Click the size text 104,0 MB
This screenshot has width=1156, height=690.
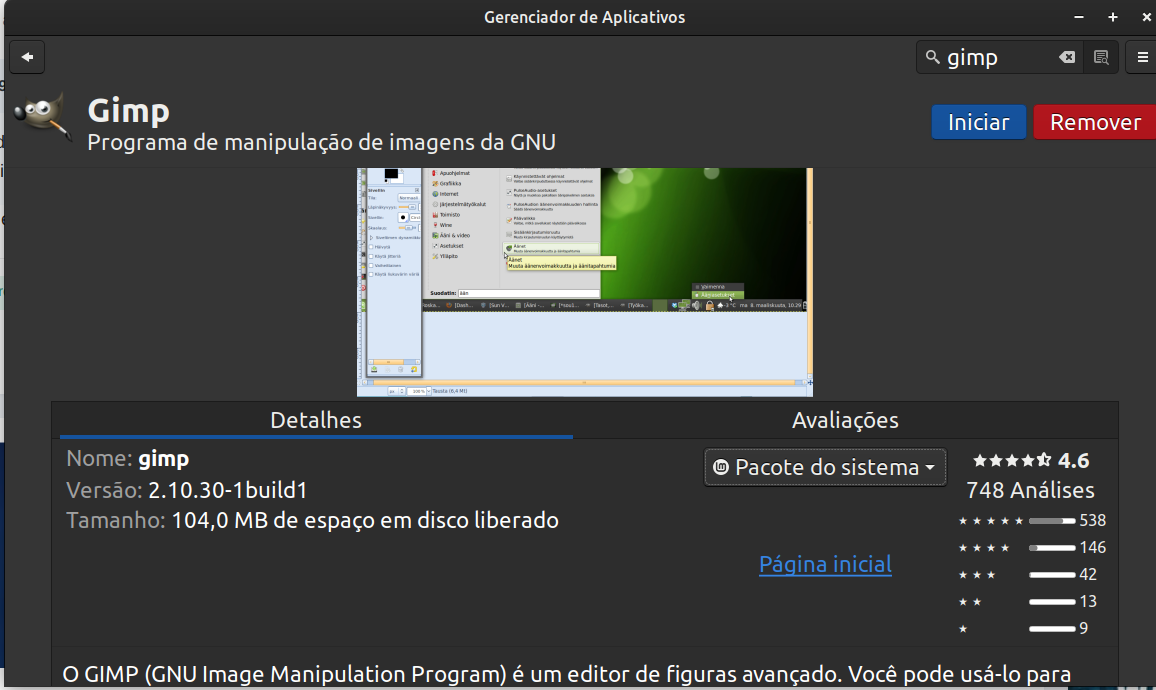219,520
